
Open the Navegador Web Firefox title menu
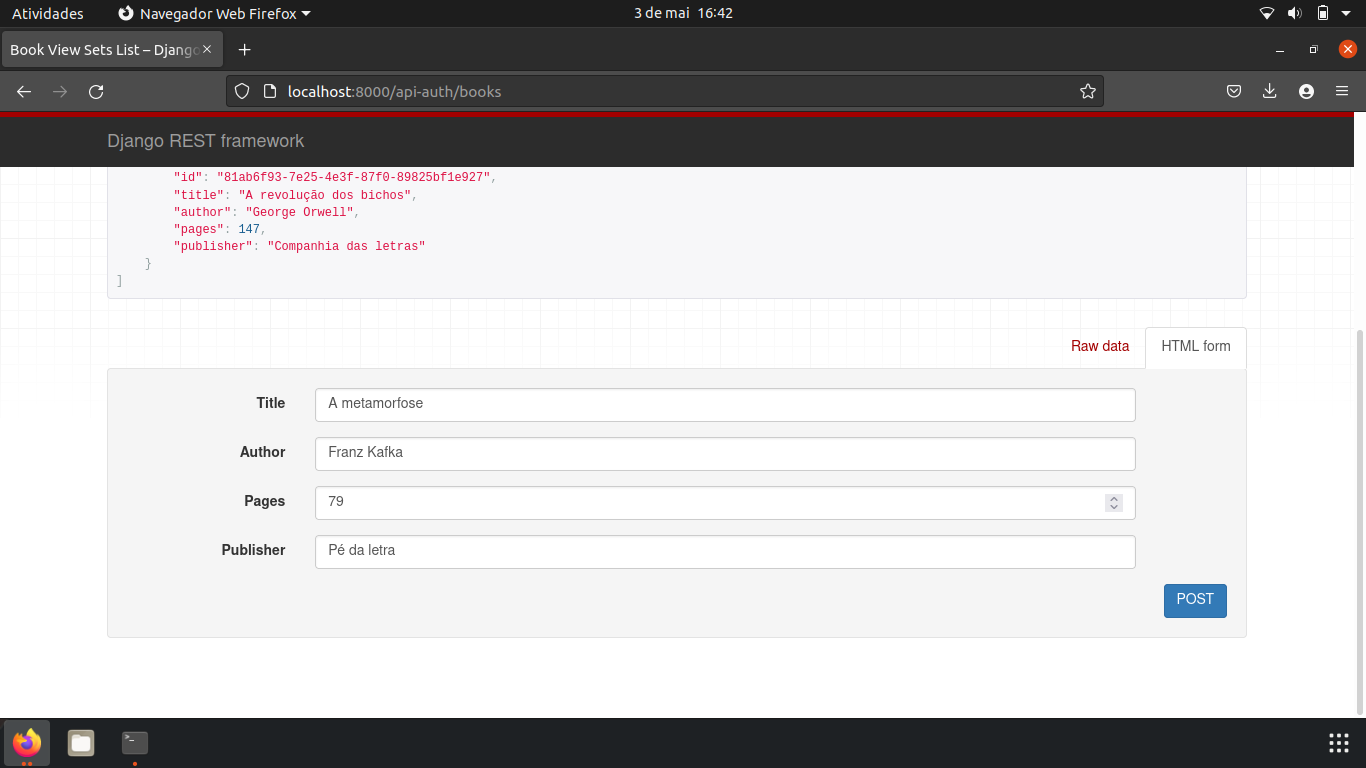215,13
